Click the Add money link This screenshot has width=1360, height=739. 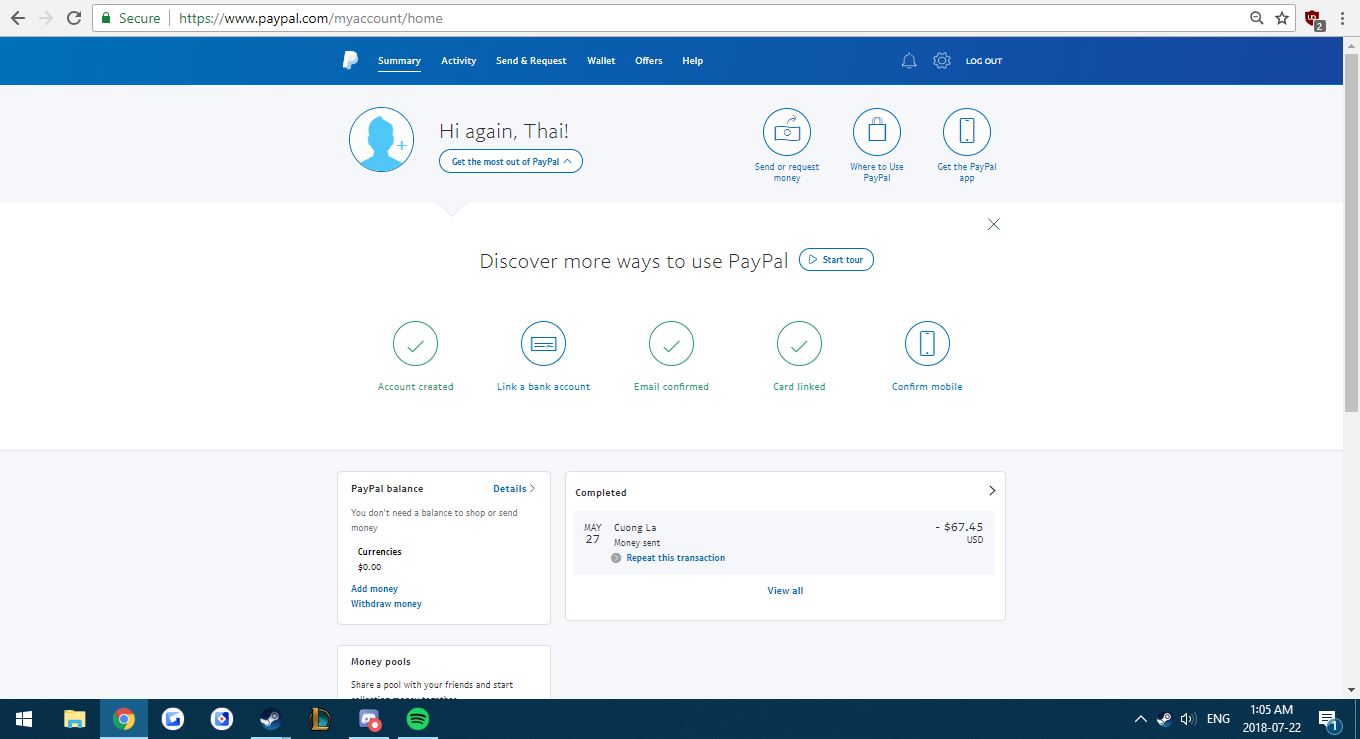tap(374, 589)
